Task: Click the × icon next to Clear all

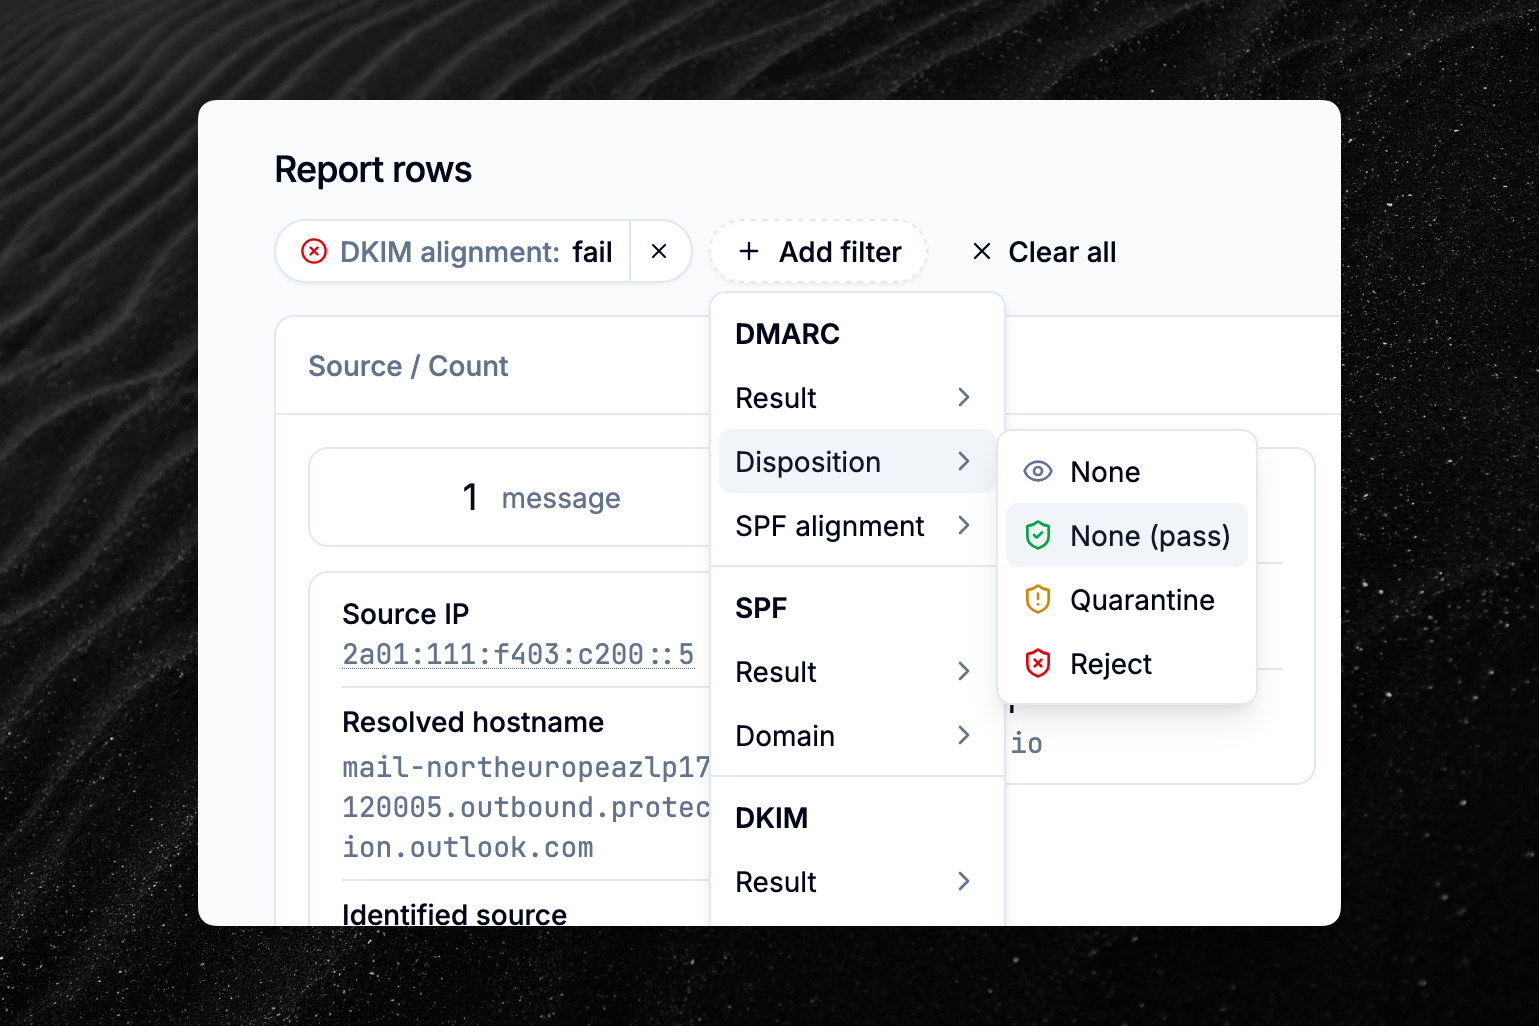Action: click(981, 251)
